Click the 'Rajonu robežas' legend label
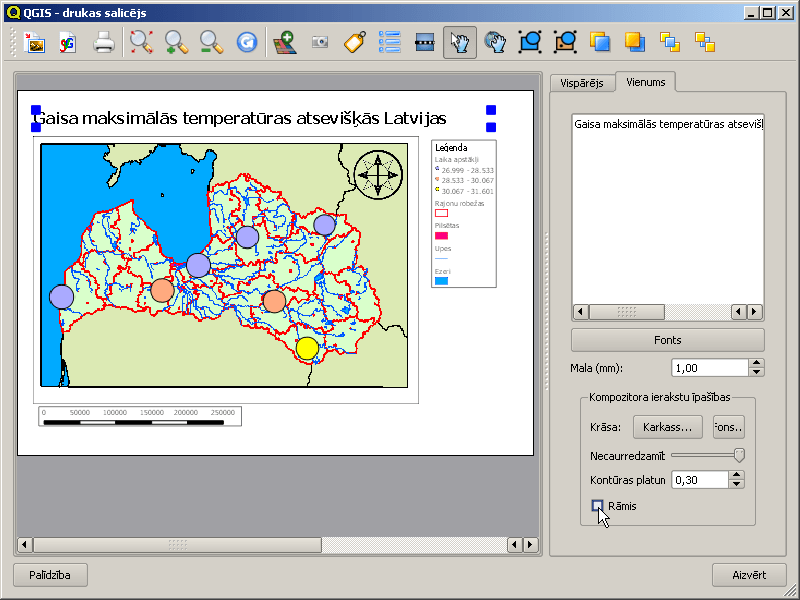The image size is (800, 600). pyautogui.click(x=460, y=203)
